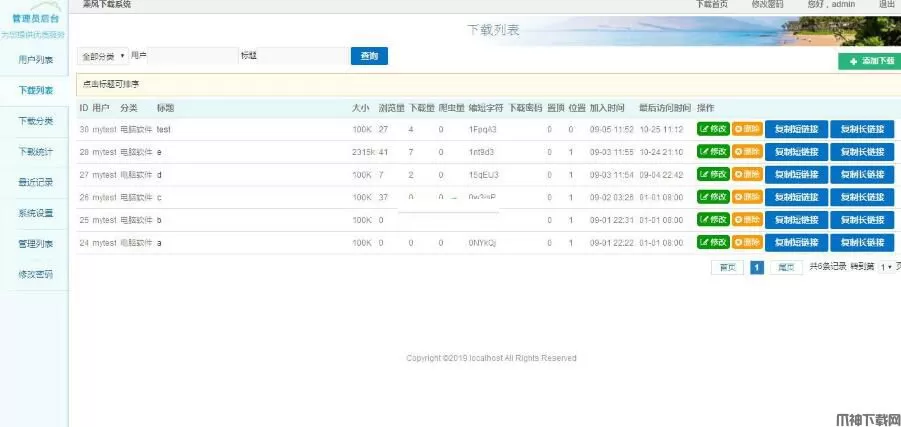The width and height of the screenshot is (901, 427).
Task: Click the 删除 delete button for row a
Action: (747, 243)
